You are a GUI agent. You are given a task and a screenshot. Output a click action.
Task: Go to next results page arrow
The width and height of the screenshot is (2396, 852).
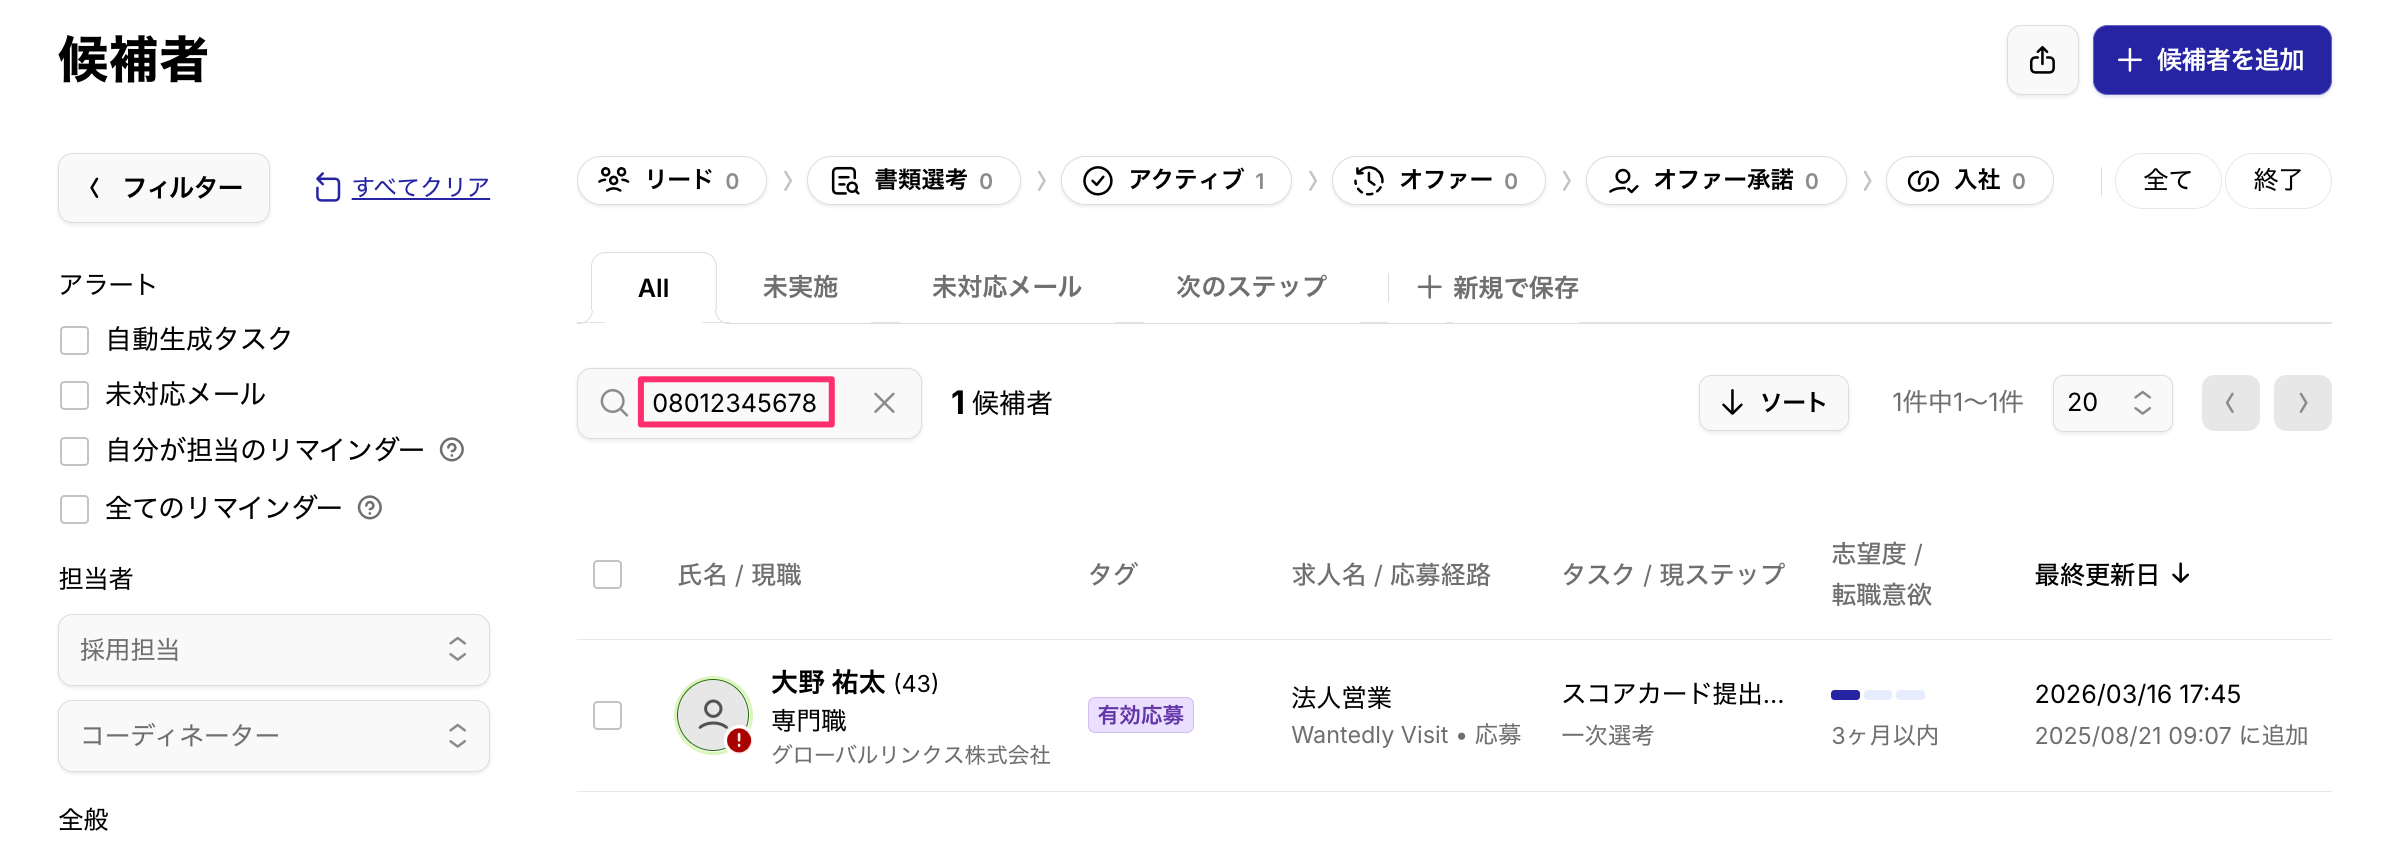tap(2302, 403)
